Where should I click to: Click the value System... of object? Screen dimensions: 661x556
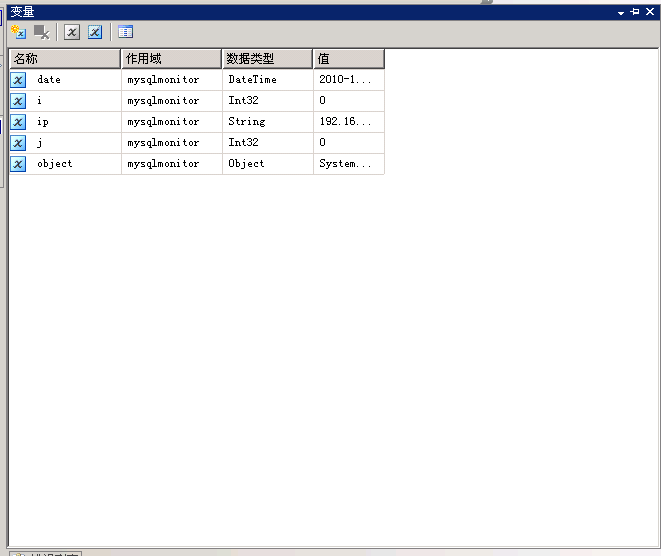tap(349, 164)
